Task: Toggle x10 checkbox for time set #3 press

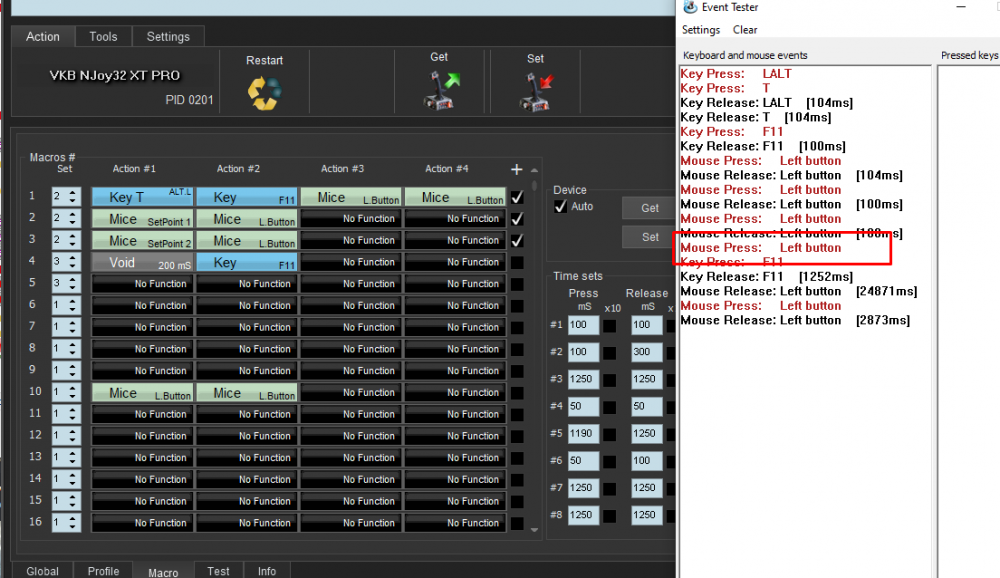Action: coord(610,380)
